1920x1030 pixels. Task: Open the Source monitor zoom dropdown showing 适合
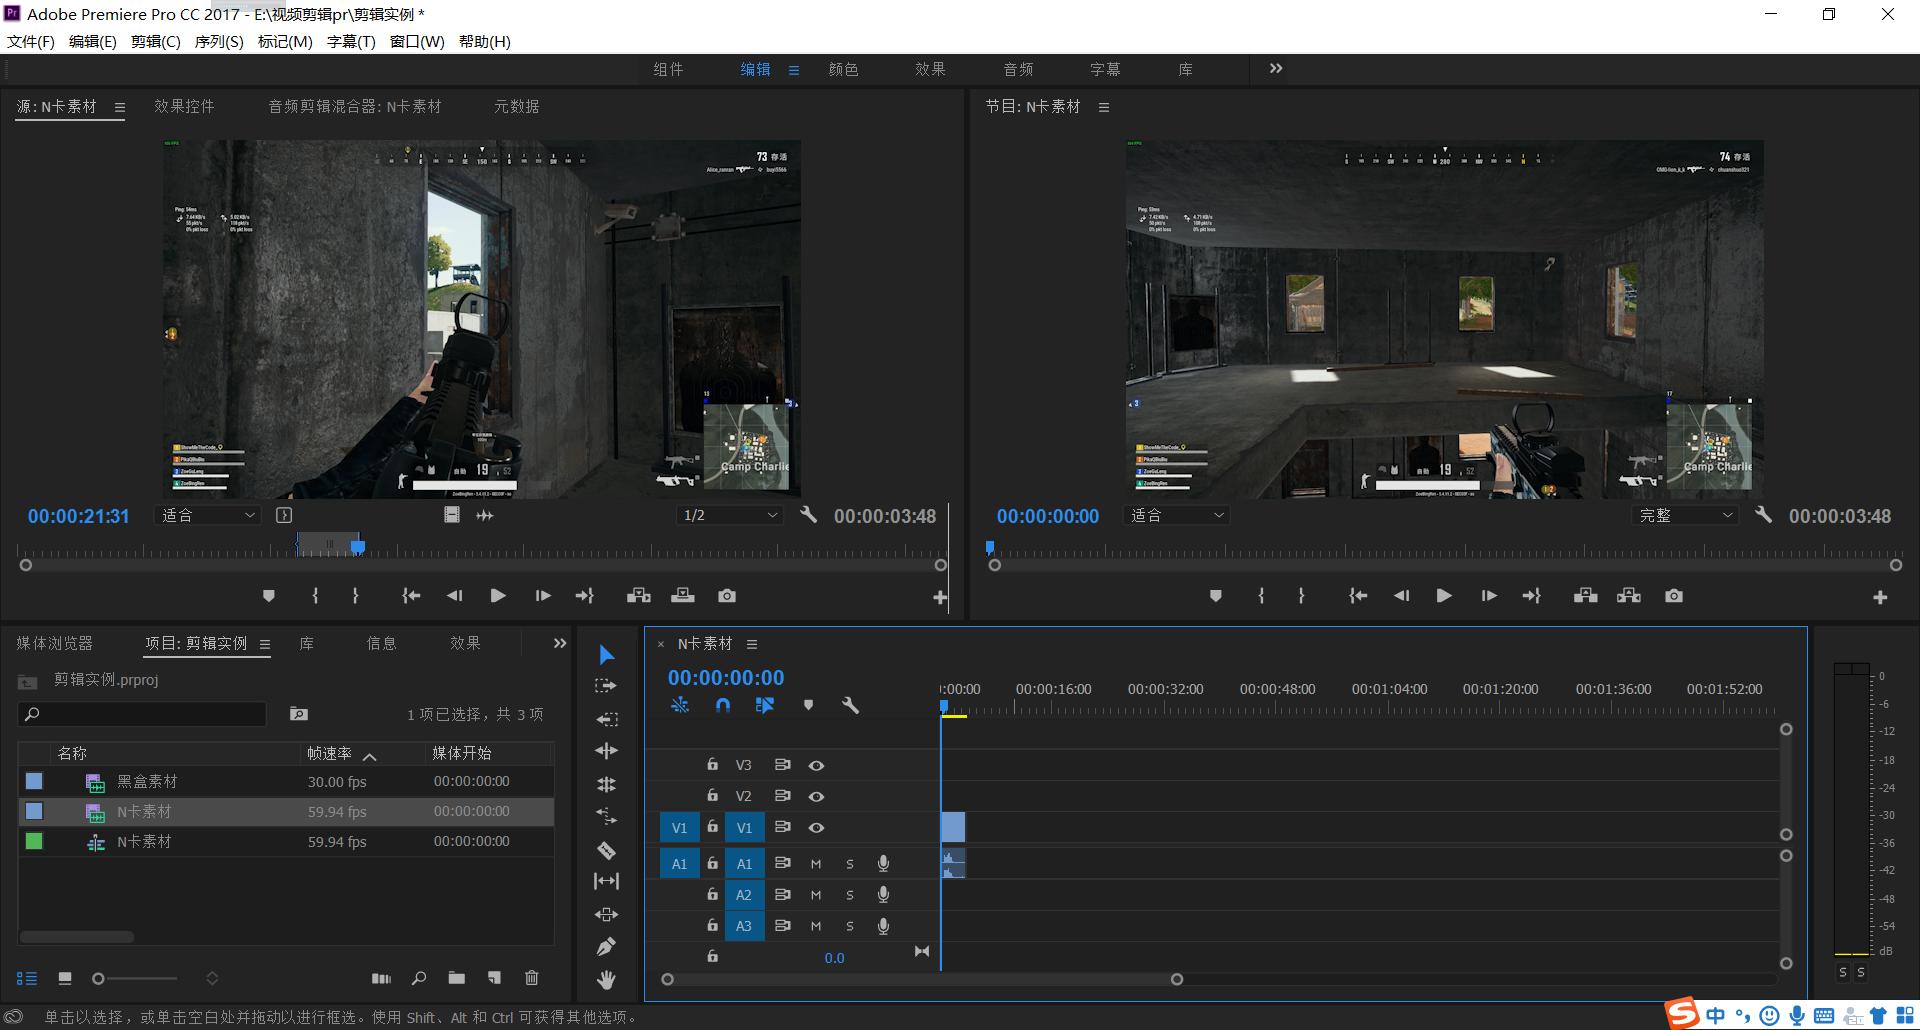208,516
